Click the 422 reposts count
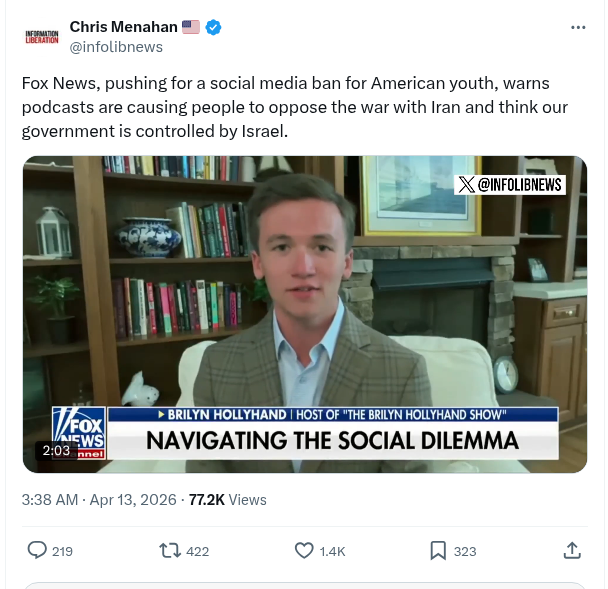Image resolution: width=608 pixels, height=589 pixels. coord(197,551)
